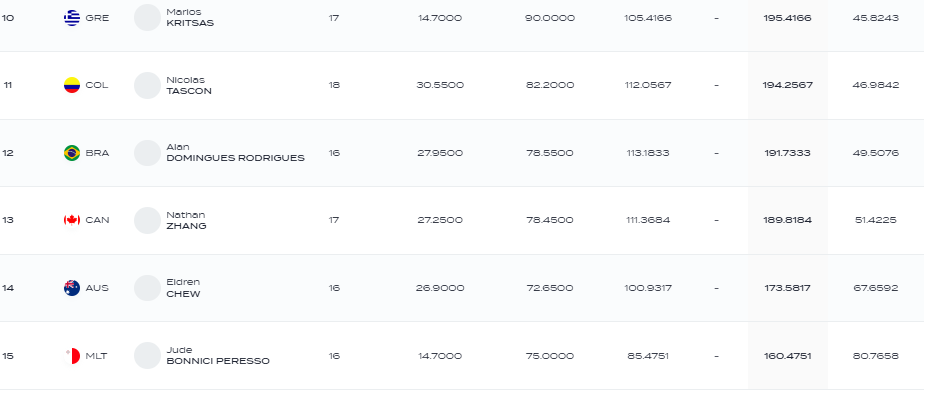This screenshot has width=926, height=395.
Task: Select Nathan Zhang avatar placeholder
Action: pos(148,220)
